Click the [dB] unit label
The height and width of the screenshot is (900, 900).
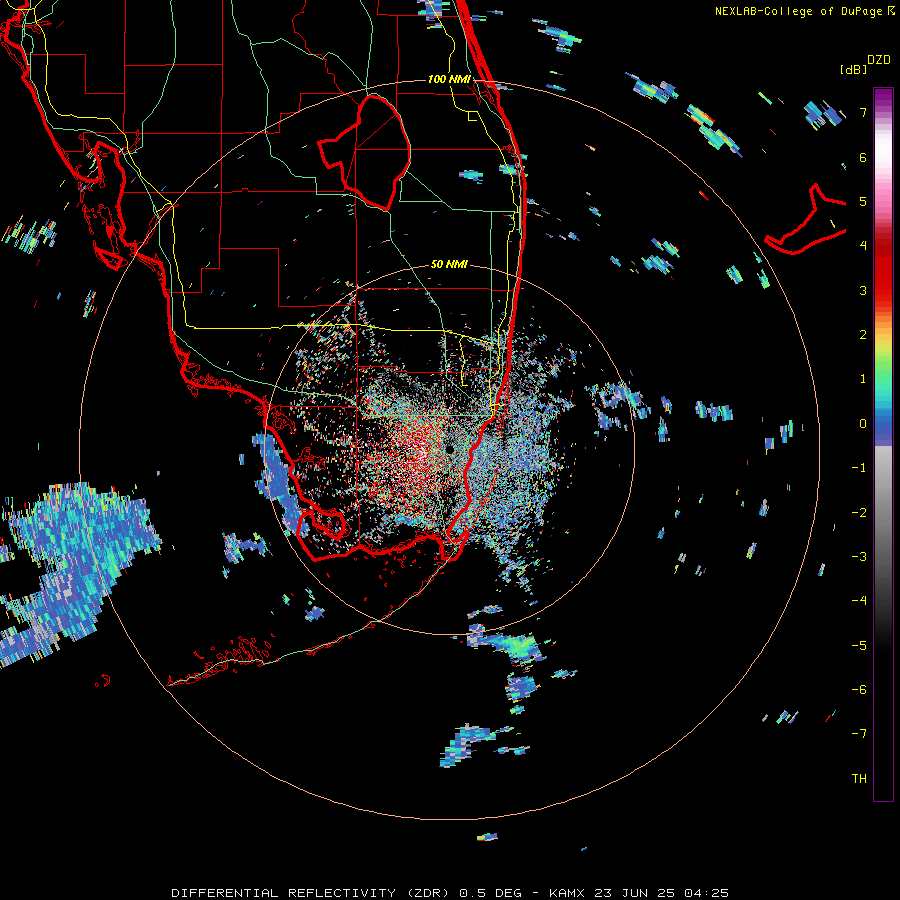tap(854, 69)
